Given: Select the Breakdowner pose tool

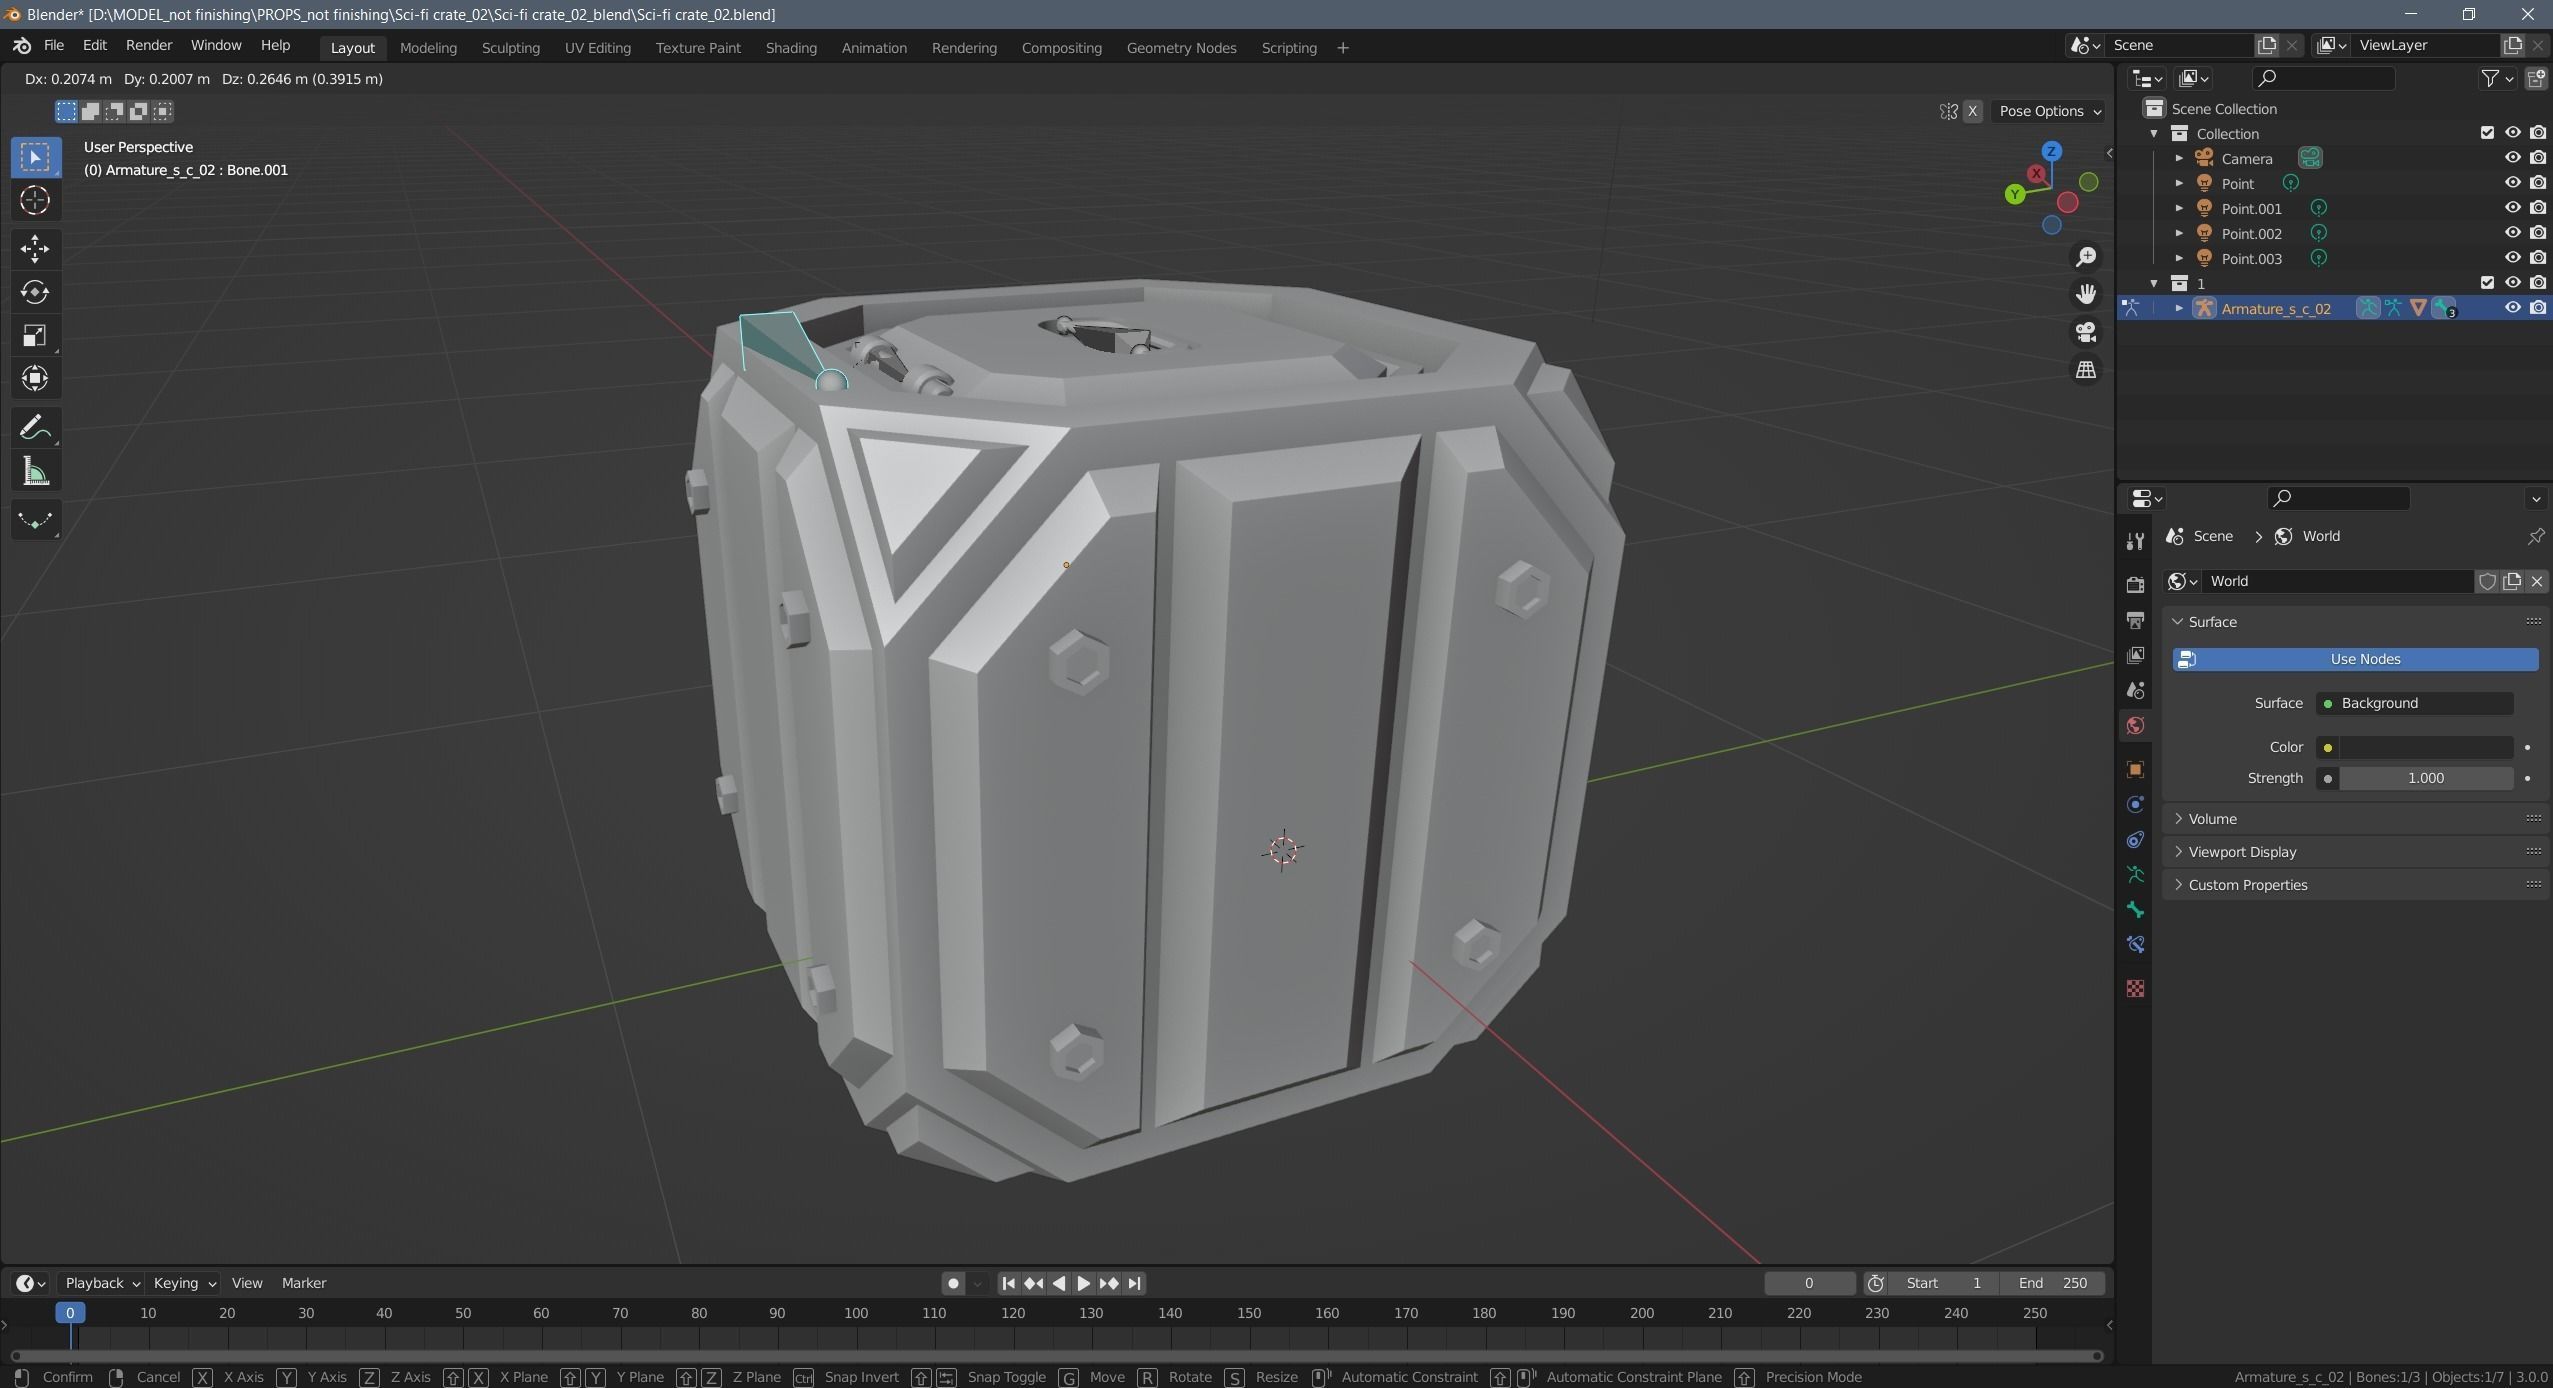Looking at the screenshot, I should click(35, 520).
